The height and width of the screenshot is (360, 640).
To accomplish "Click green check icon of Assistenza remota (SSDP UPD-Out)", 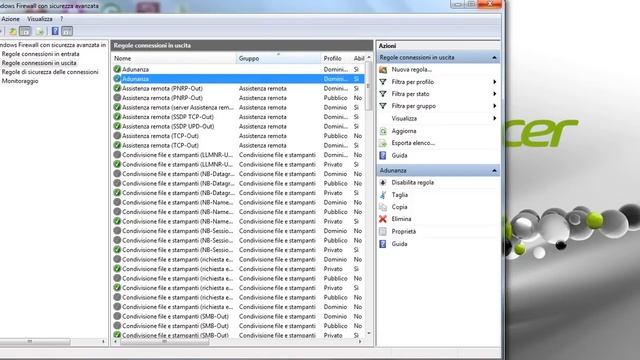I will [x=117, y=126].
